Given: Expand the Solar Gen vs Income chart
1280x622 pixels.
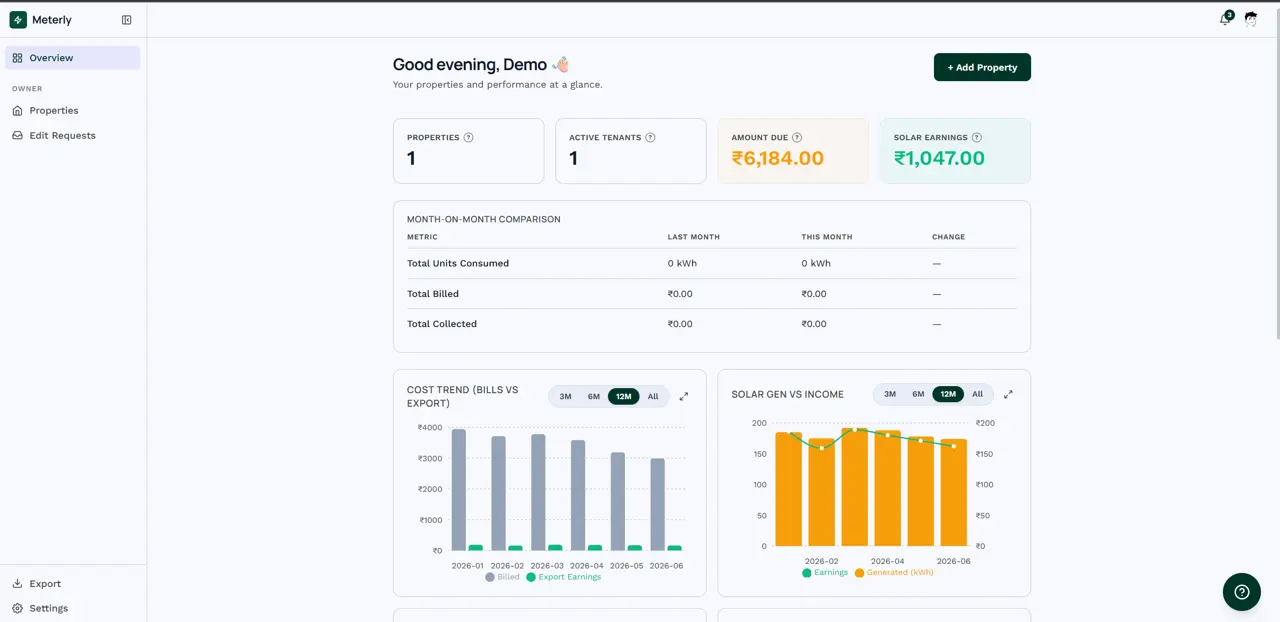Looking at the screenshot, I should [1008, 394].
